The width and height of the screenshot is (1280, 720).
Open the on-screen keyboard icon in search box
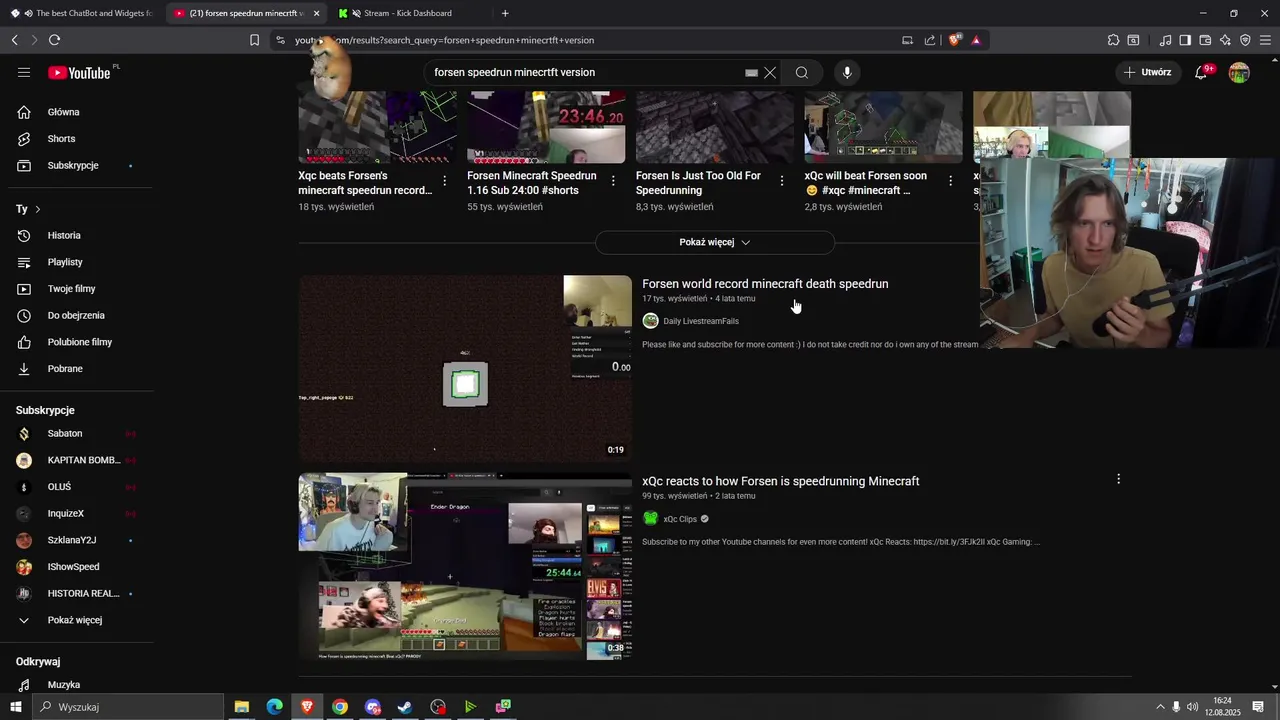click(751, 73)
